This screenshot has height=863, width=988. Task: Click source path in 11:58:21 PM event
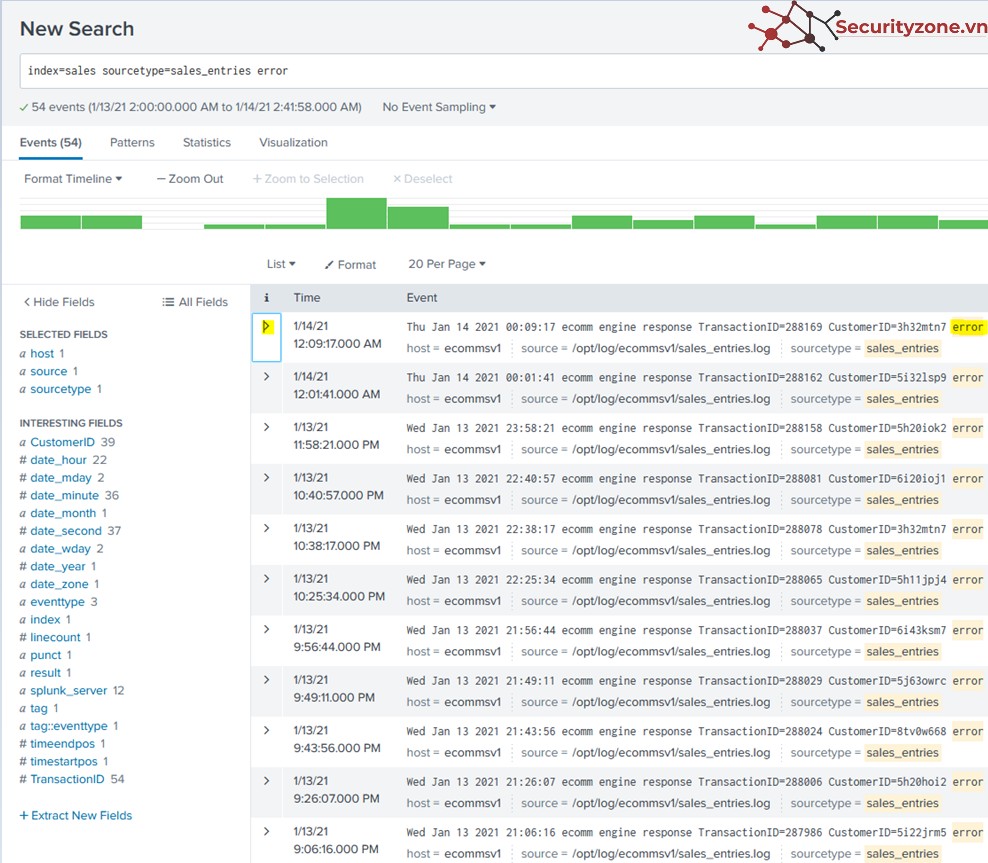point(671,449)
